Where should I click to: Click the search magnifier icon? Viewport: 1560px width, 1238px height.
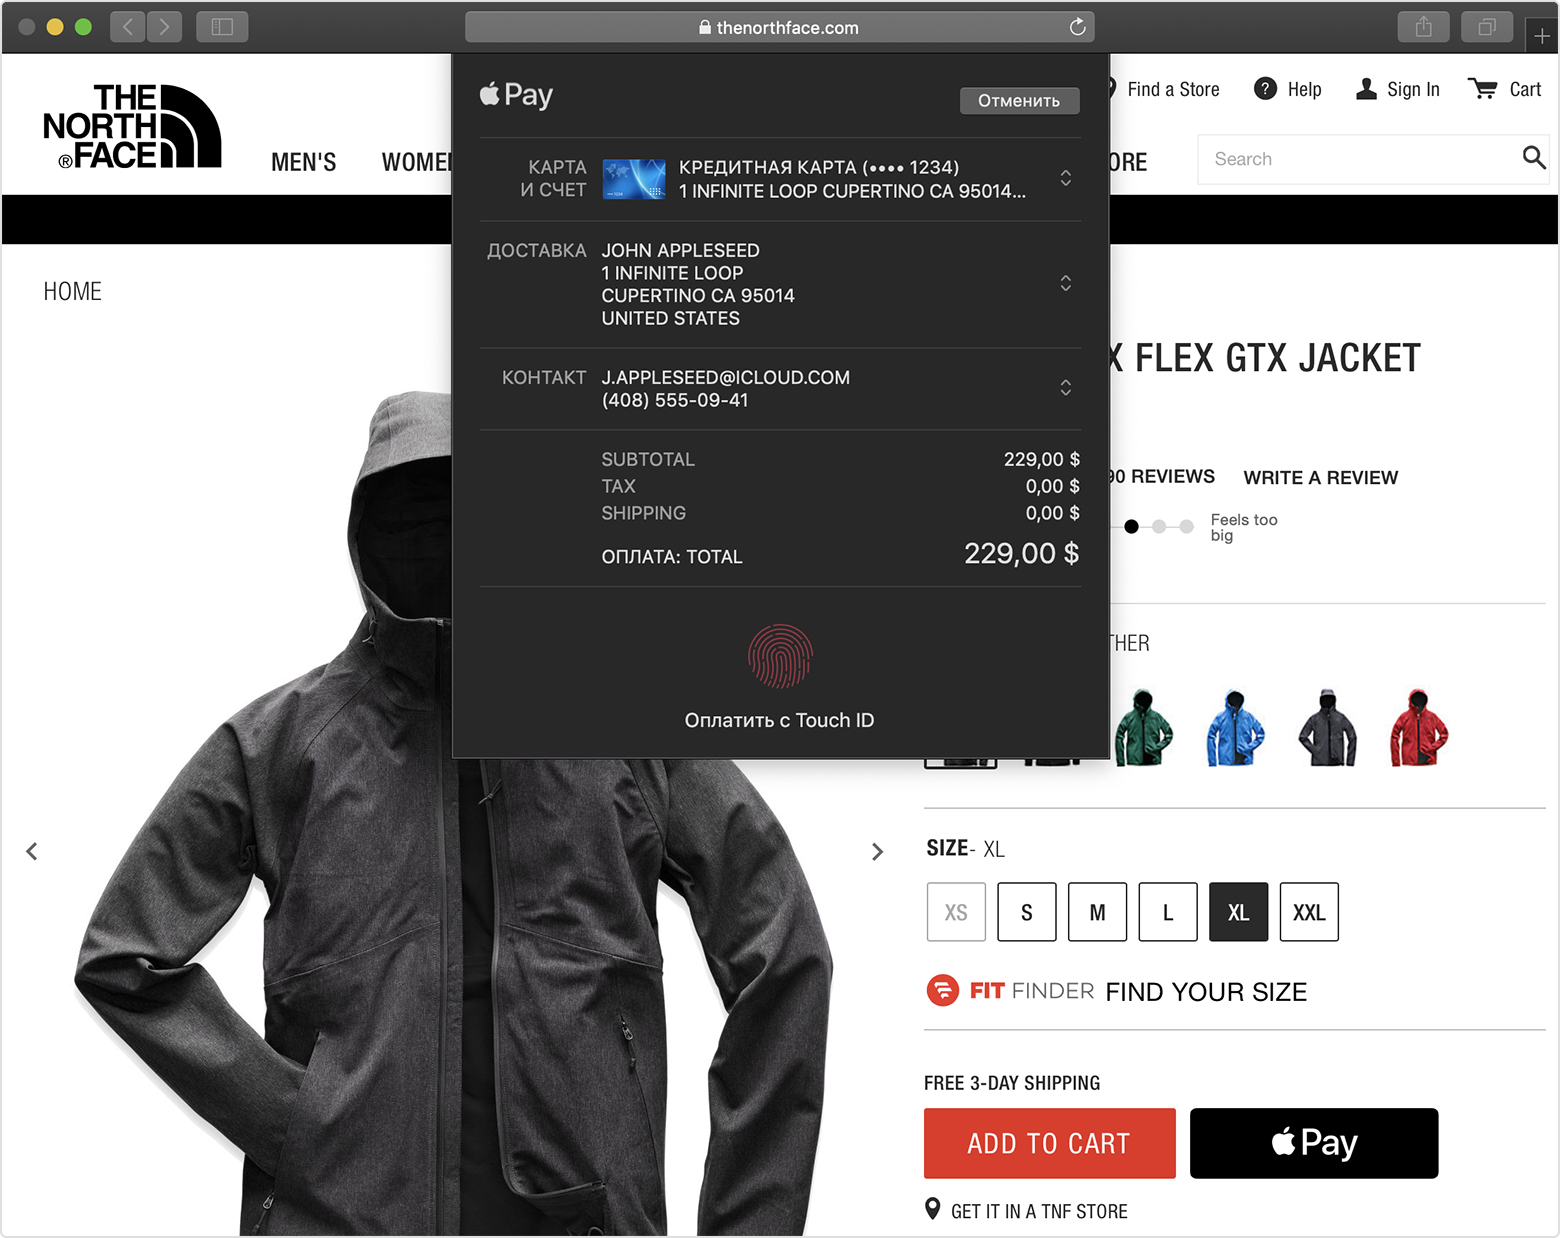[x=1533, y=158]
